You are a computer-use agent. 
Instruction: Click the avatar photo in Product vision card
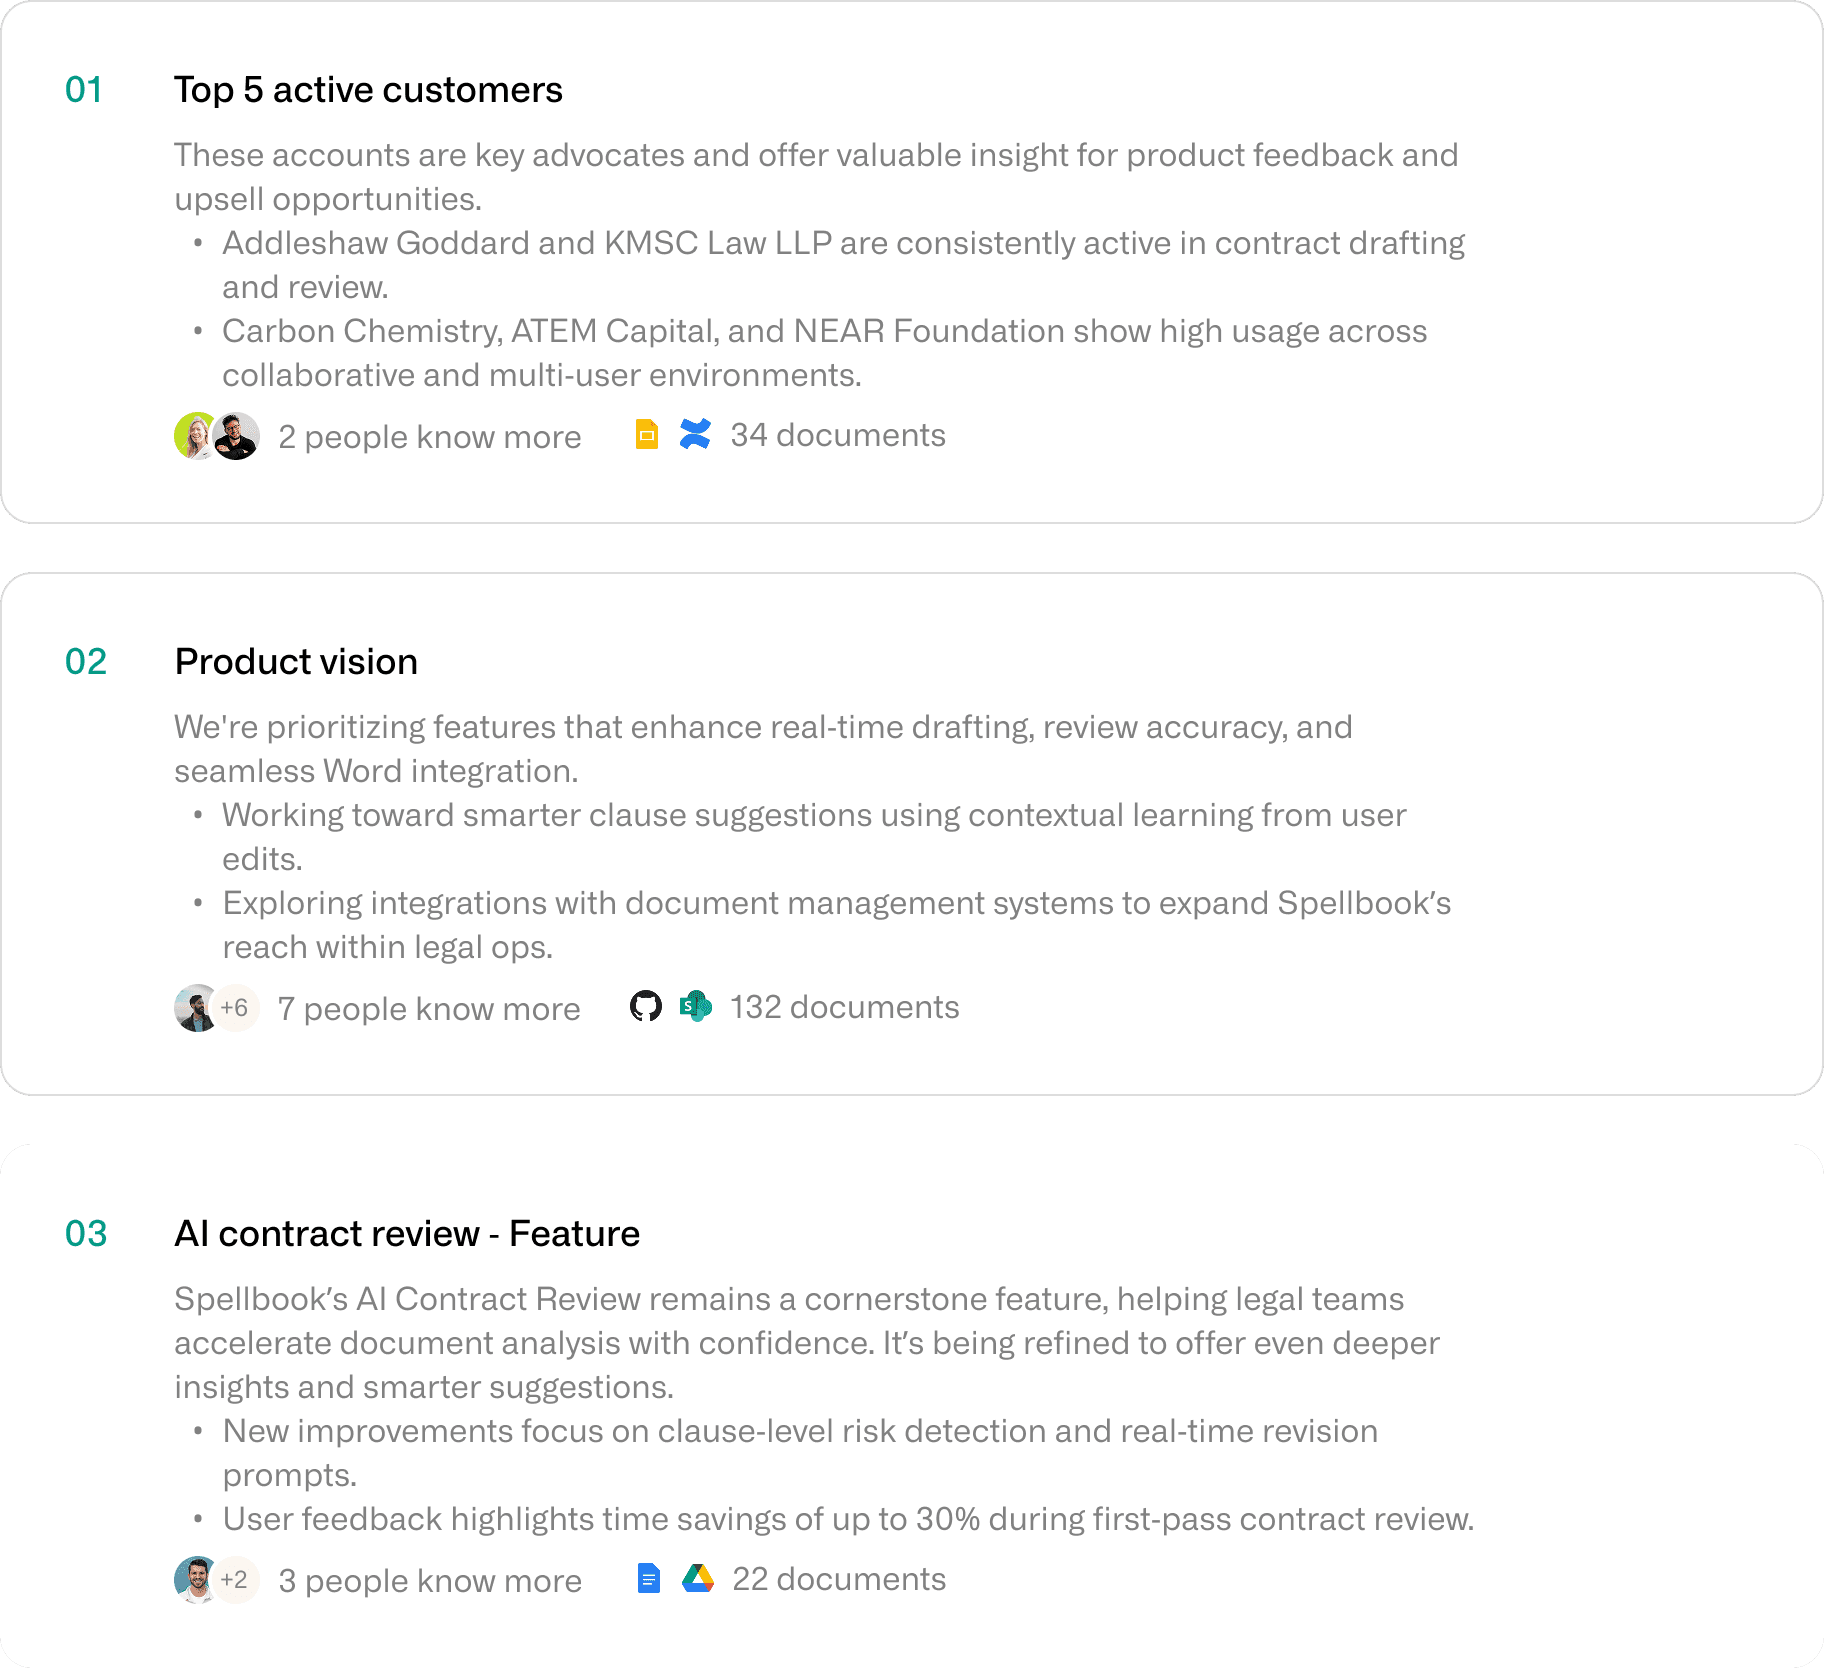coord(196,1008)
